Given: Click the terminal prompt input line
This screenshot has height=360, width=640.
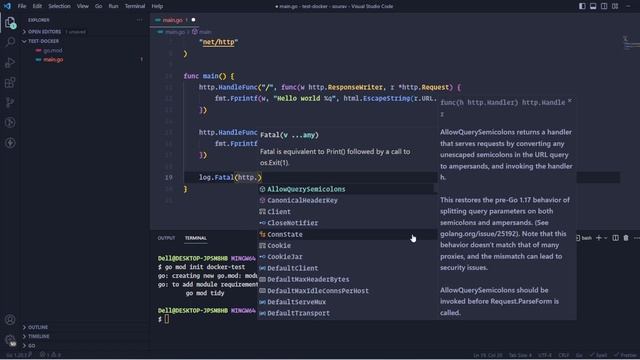Looking at the screenshot, I should 167,319.
